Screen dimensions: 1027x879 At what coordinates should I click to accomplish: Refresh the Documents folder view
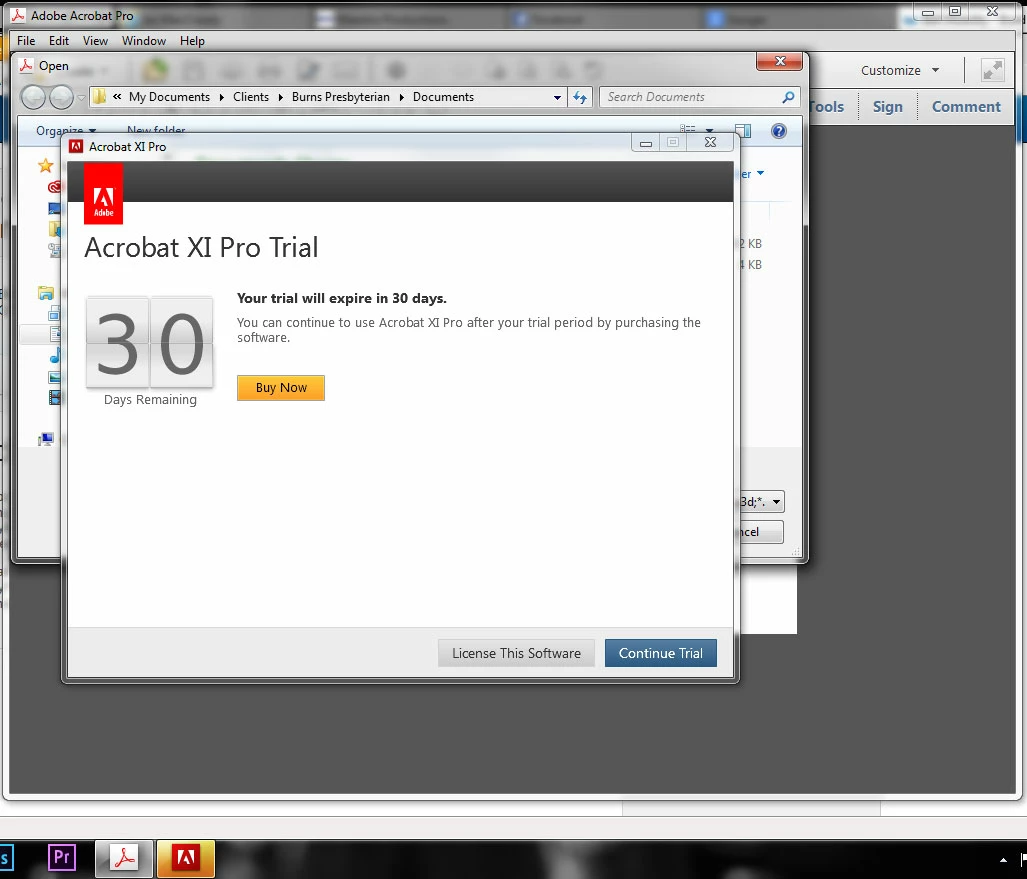580,98
